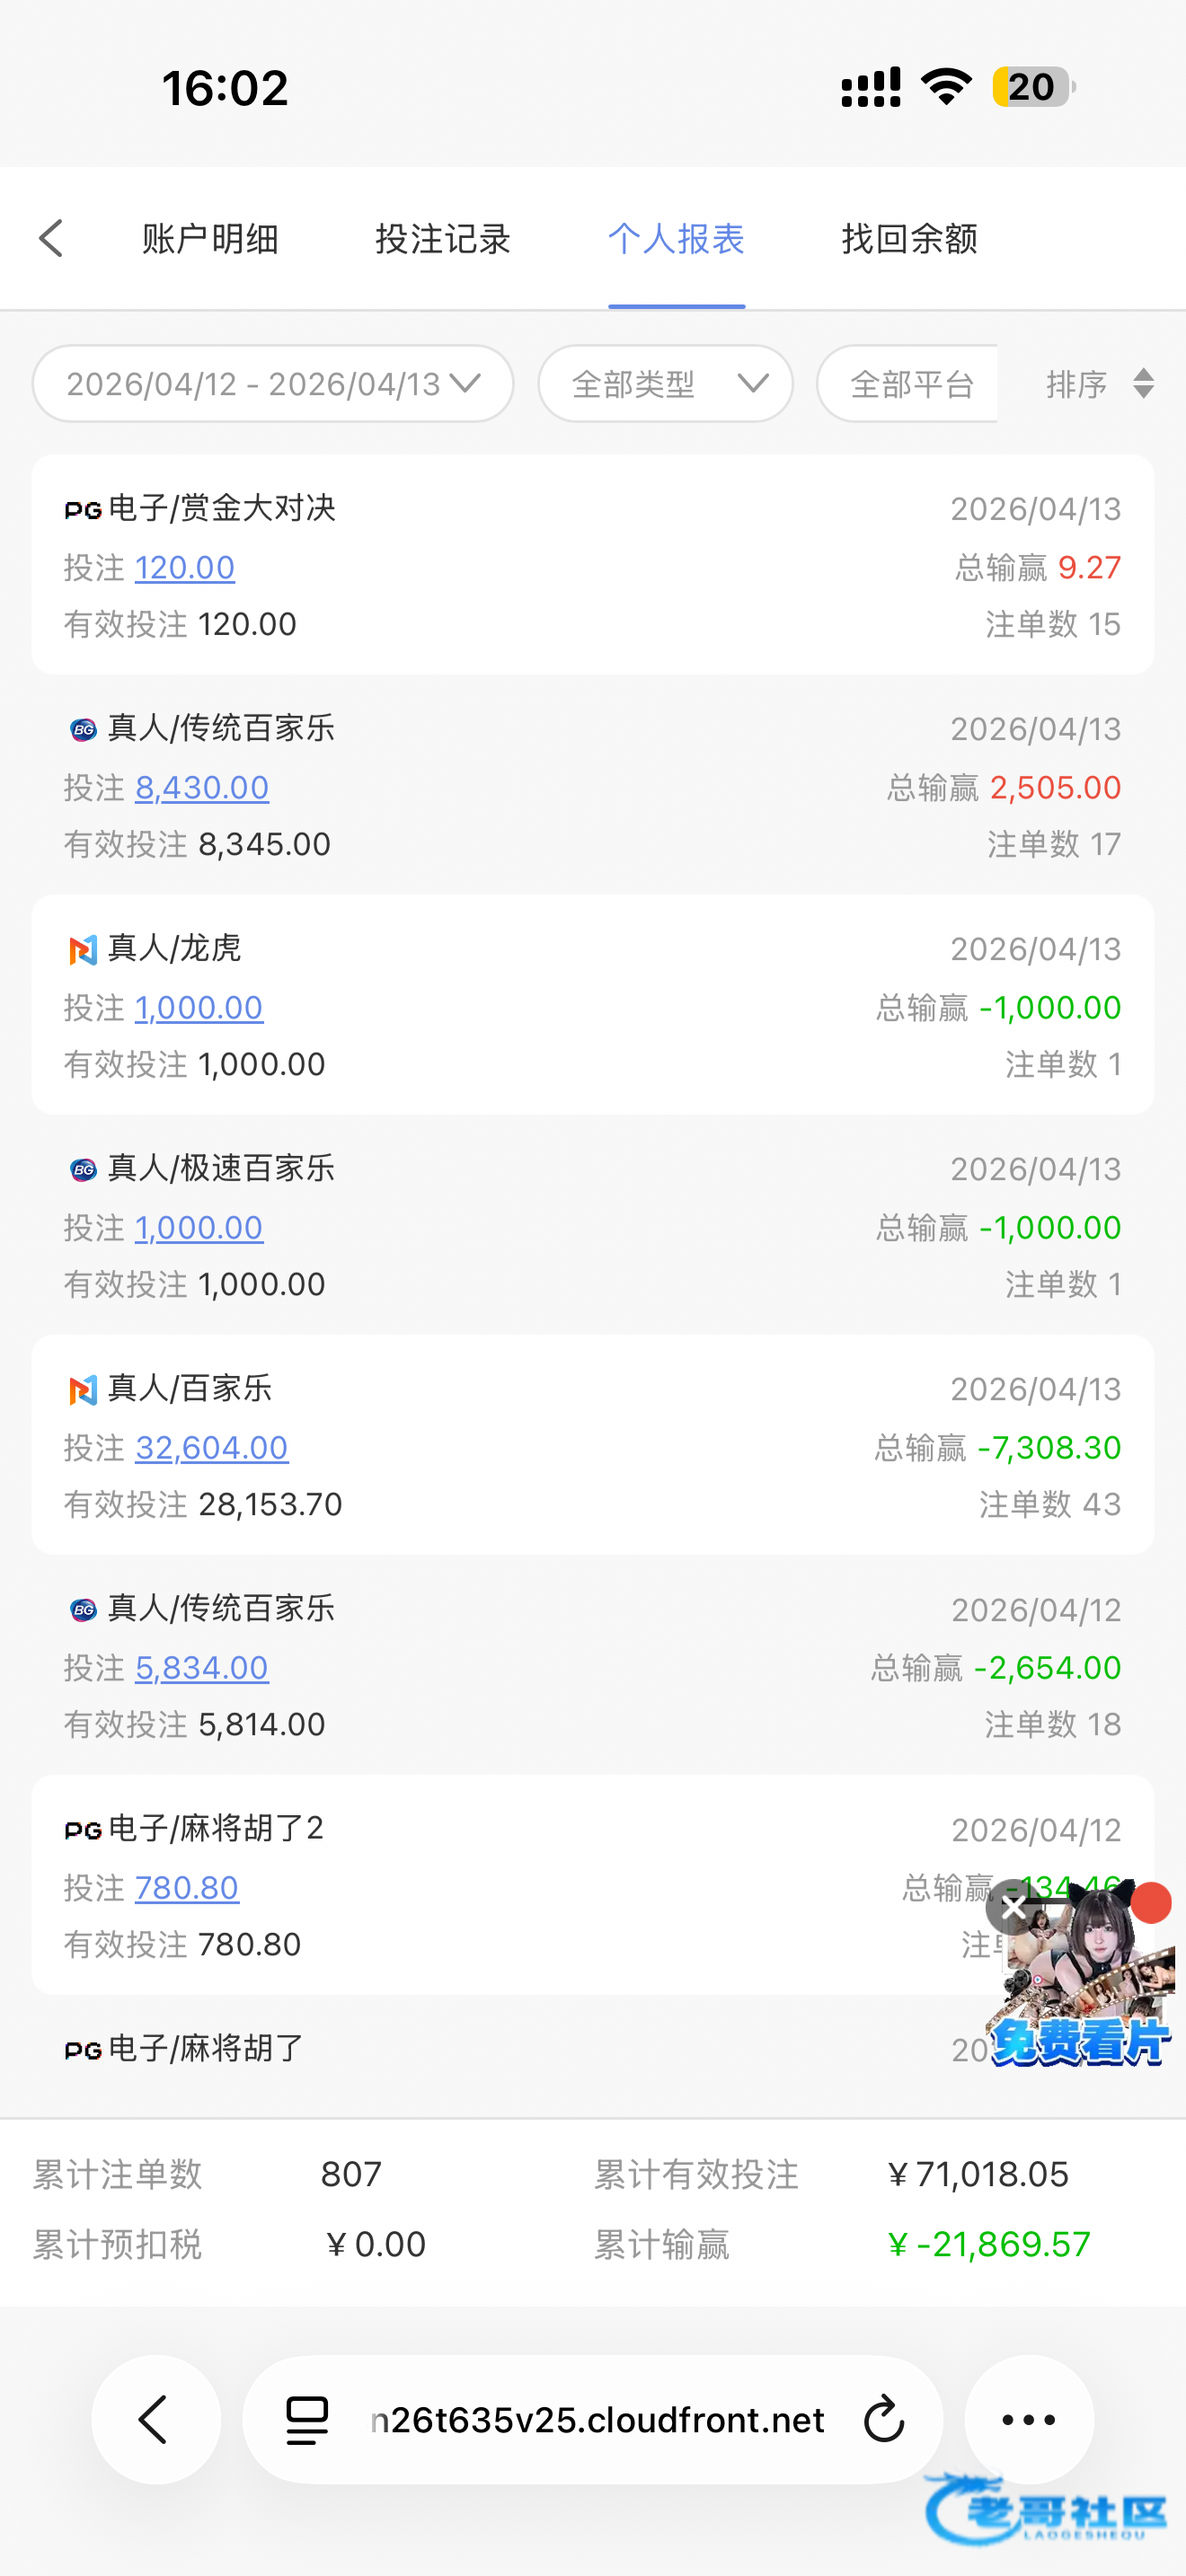Open the browser three-dots menu

pyautogui.click(x=1028, y=2419)
